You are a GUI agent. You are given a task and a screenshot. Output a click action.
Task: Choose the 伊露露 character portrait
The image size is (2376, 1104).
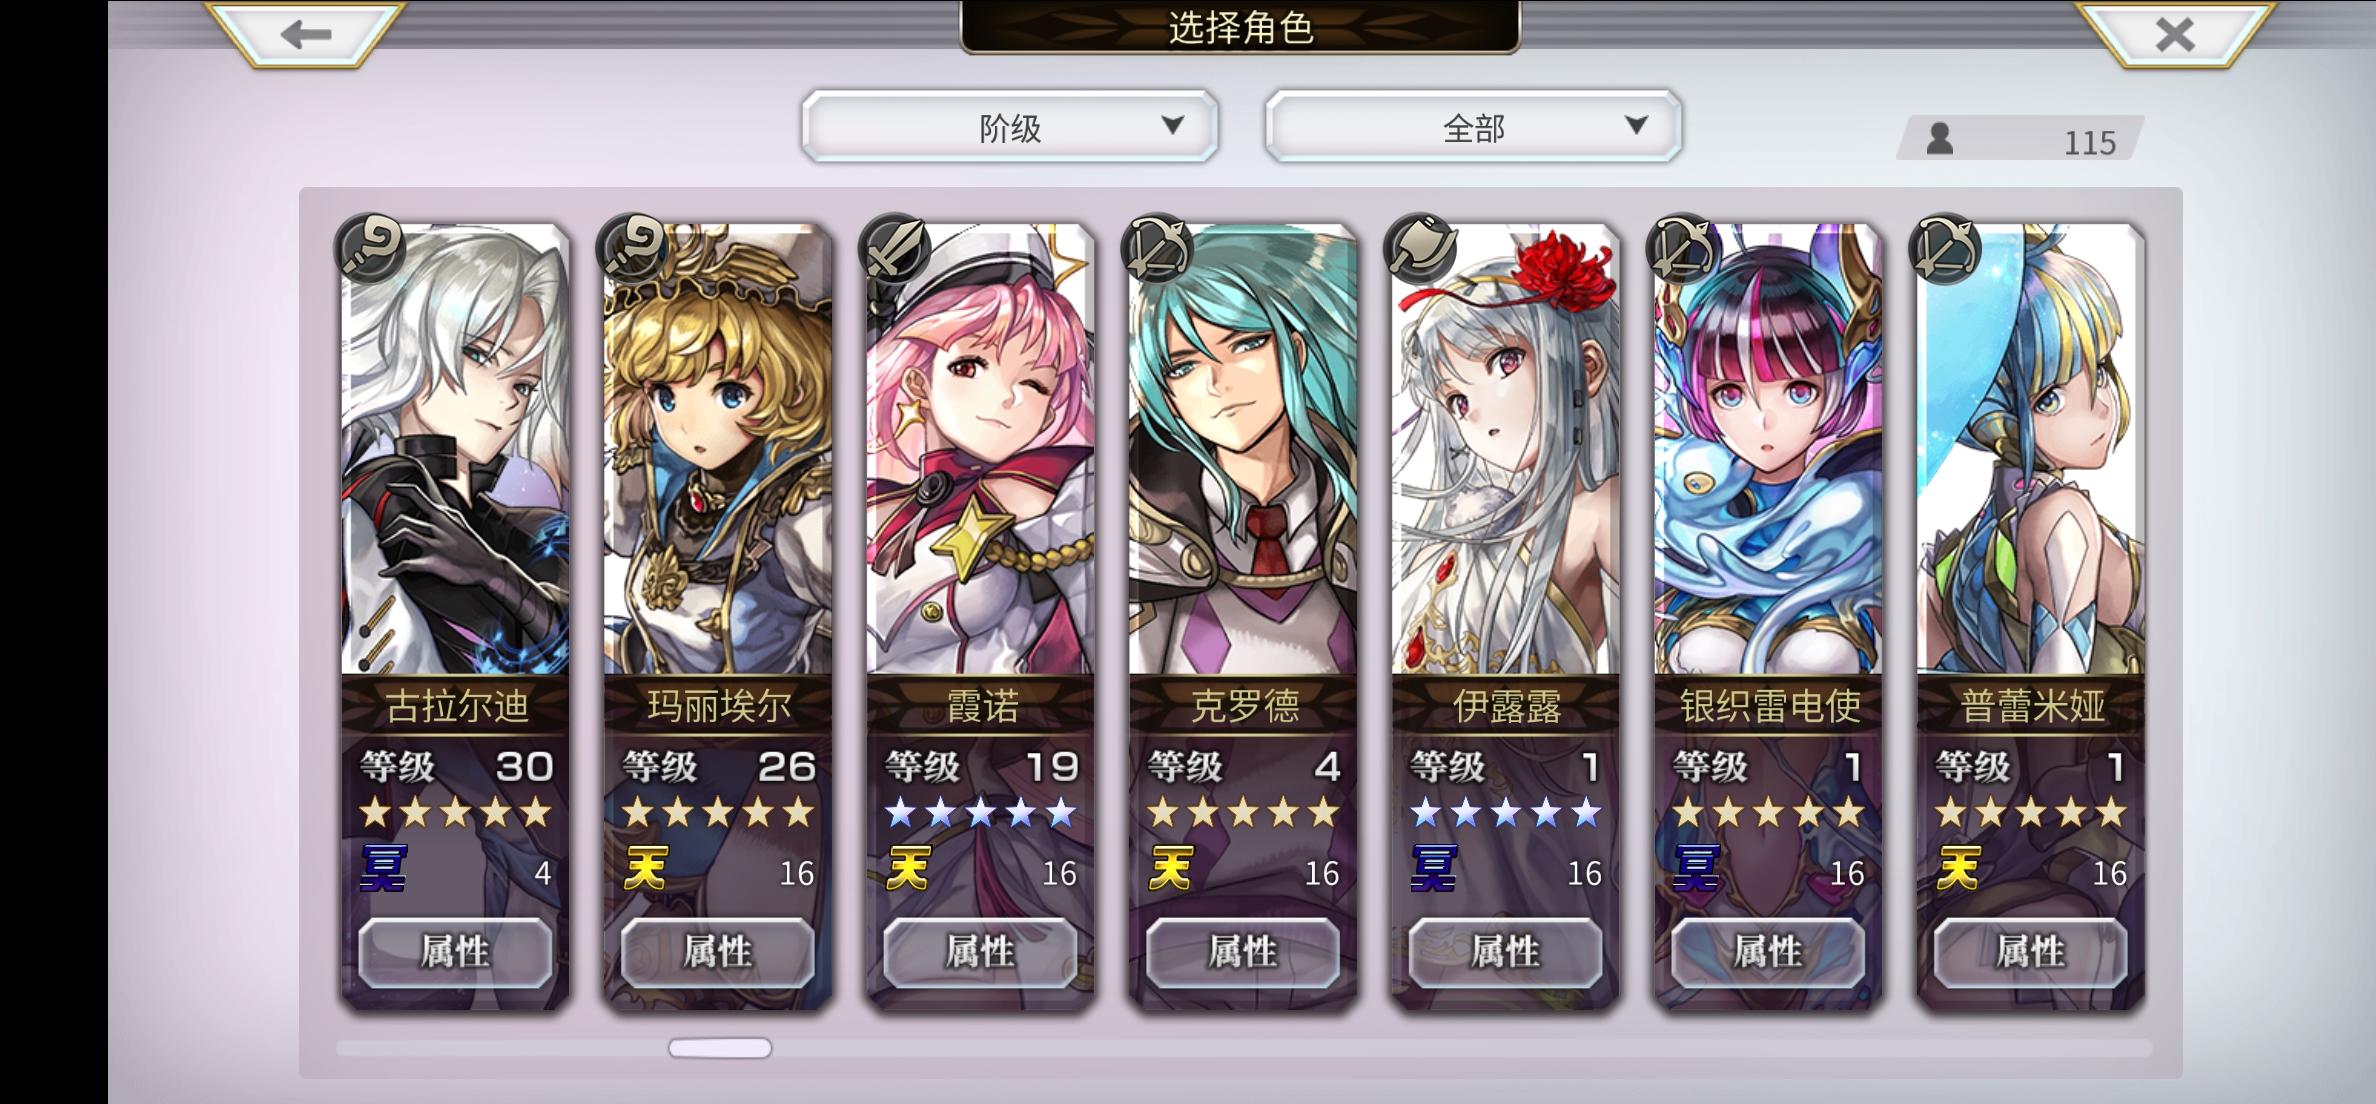point(1506,450)
